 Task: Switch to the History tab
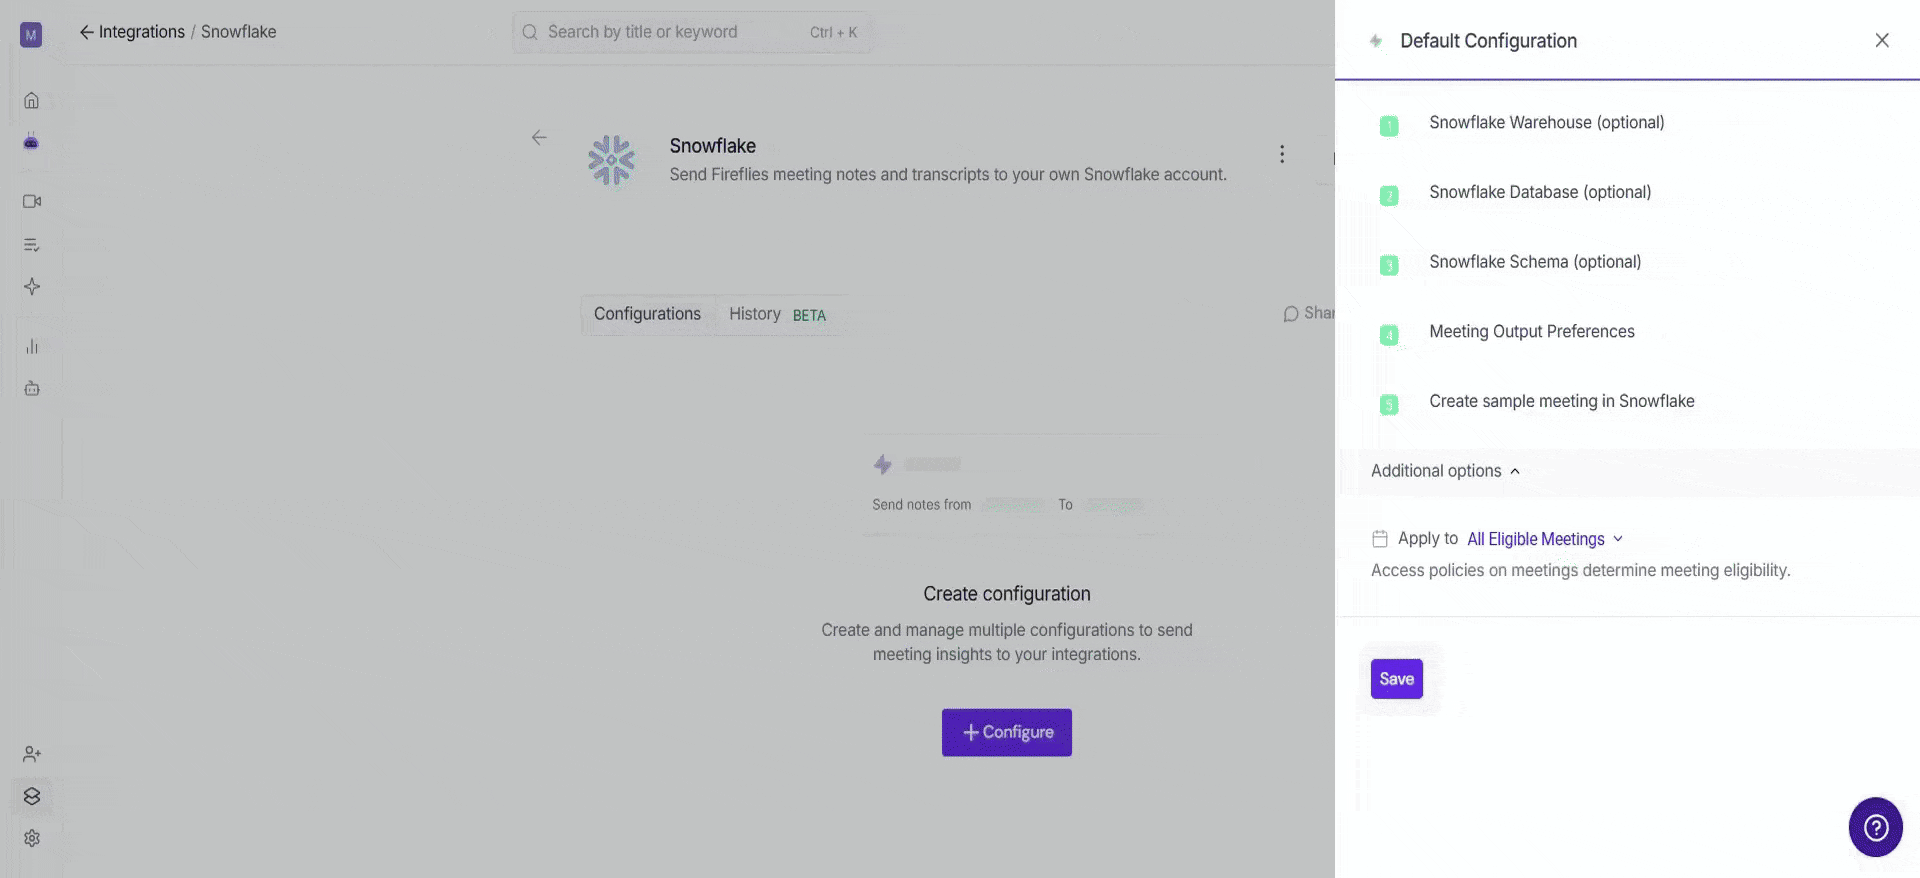point(777,314)
